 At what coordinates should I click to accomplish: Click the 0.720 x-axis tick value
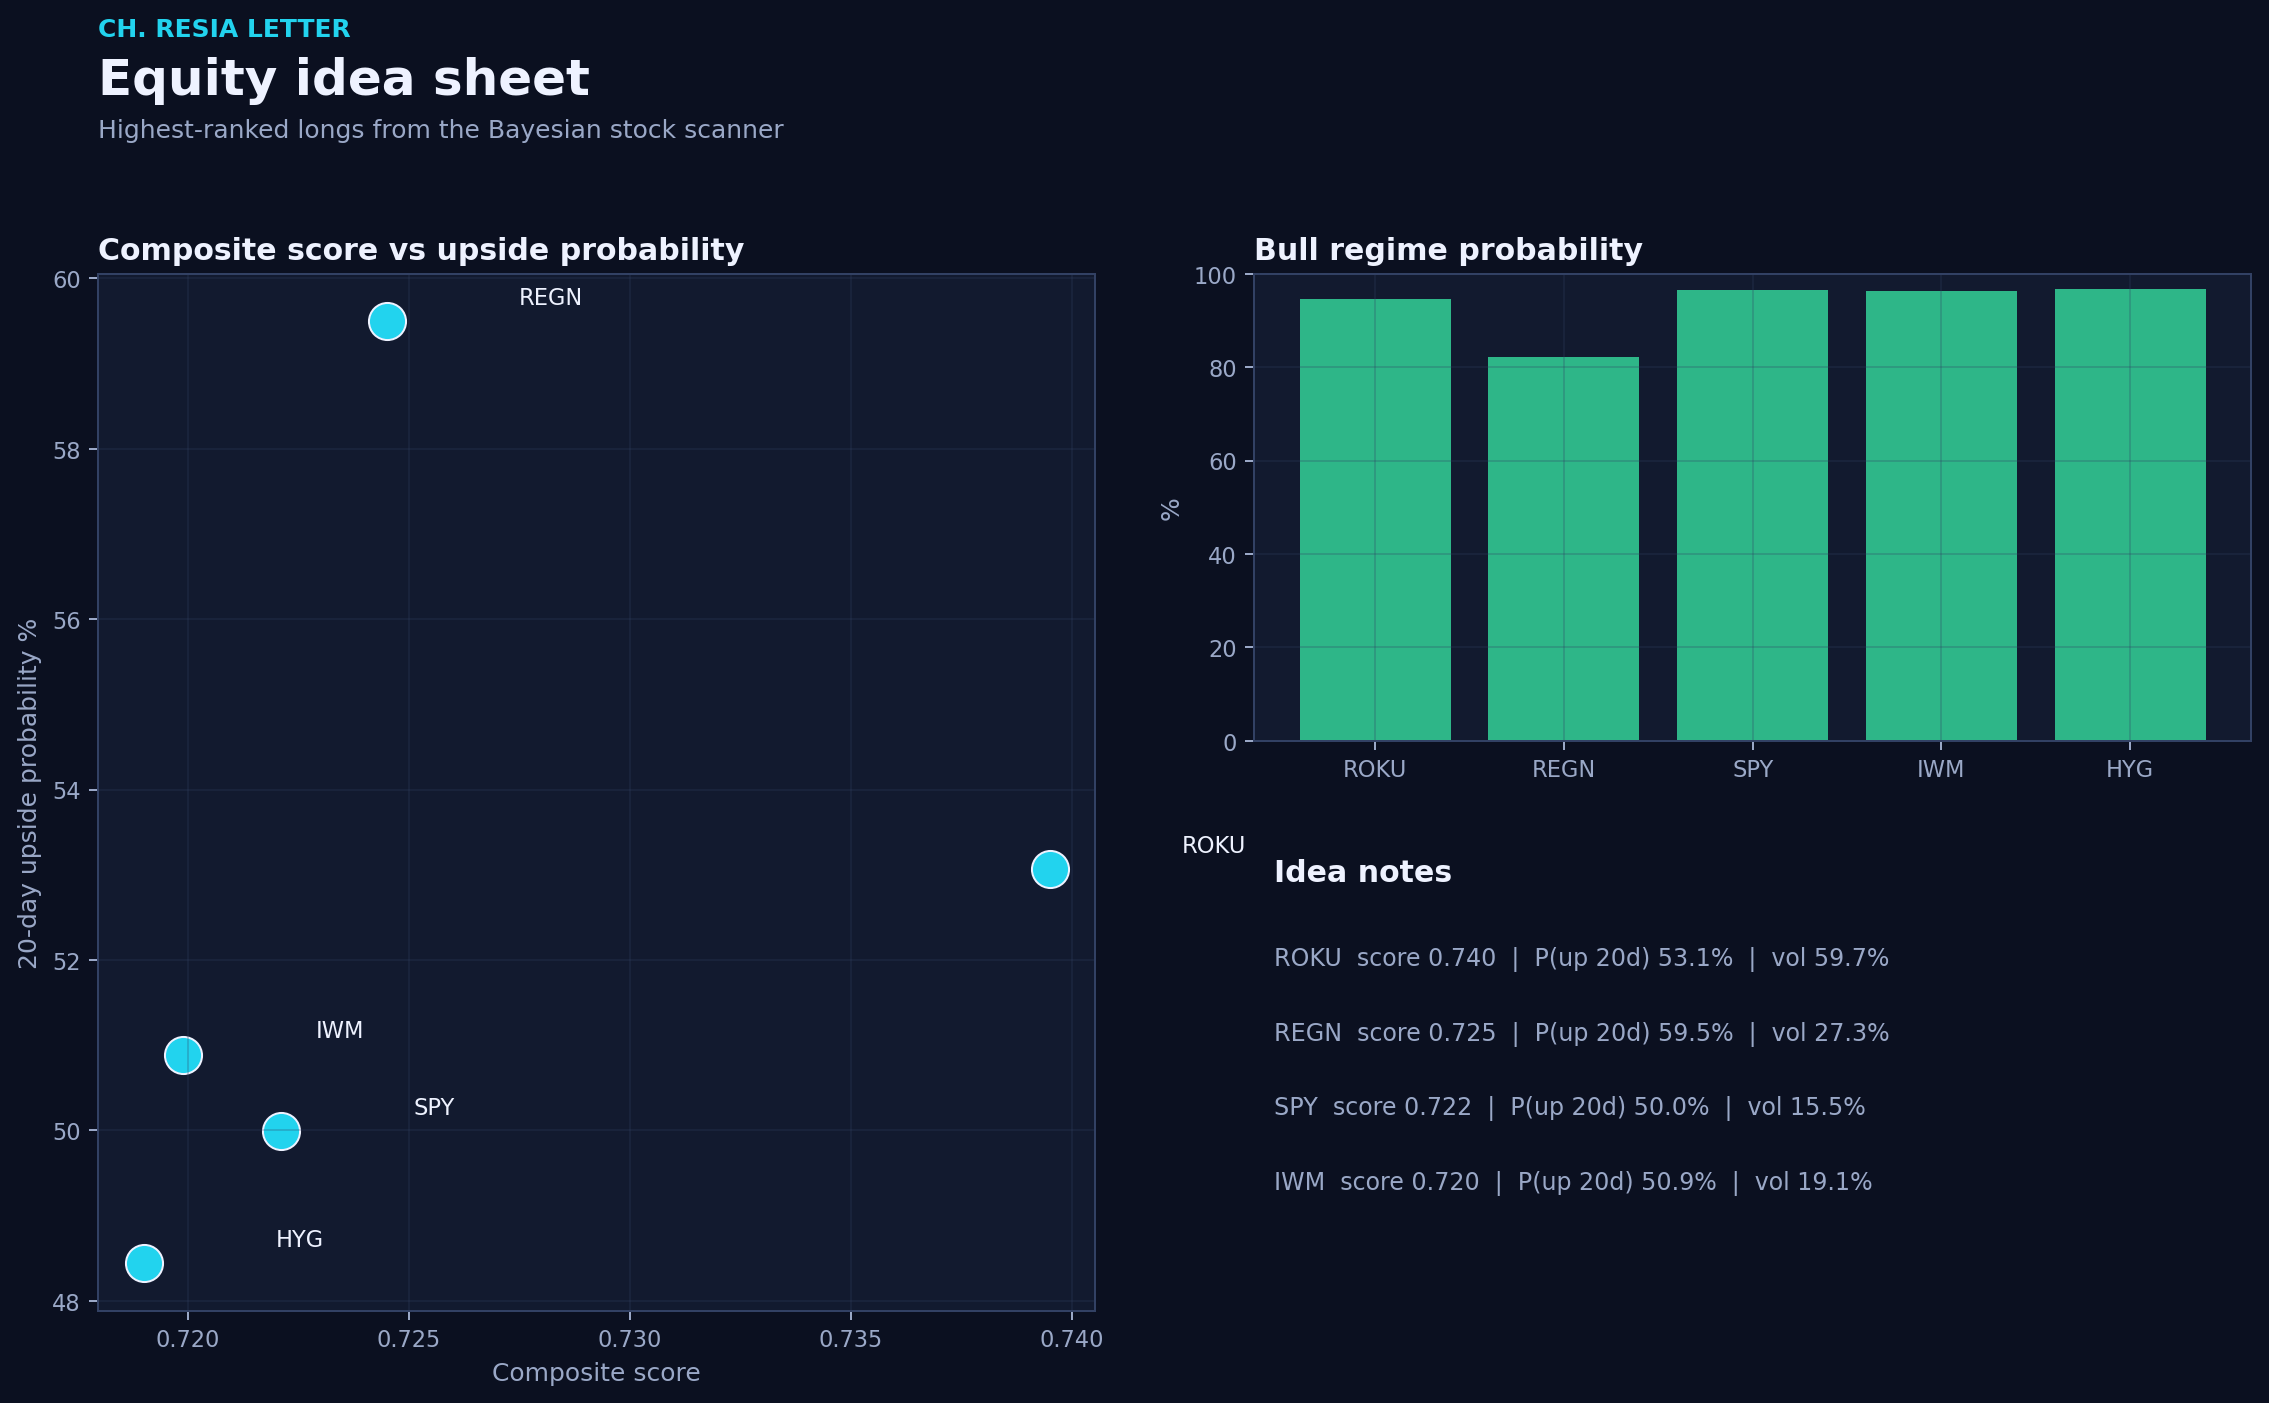click(187, 1339)
